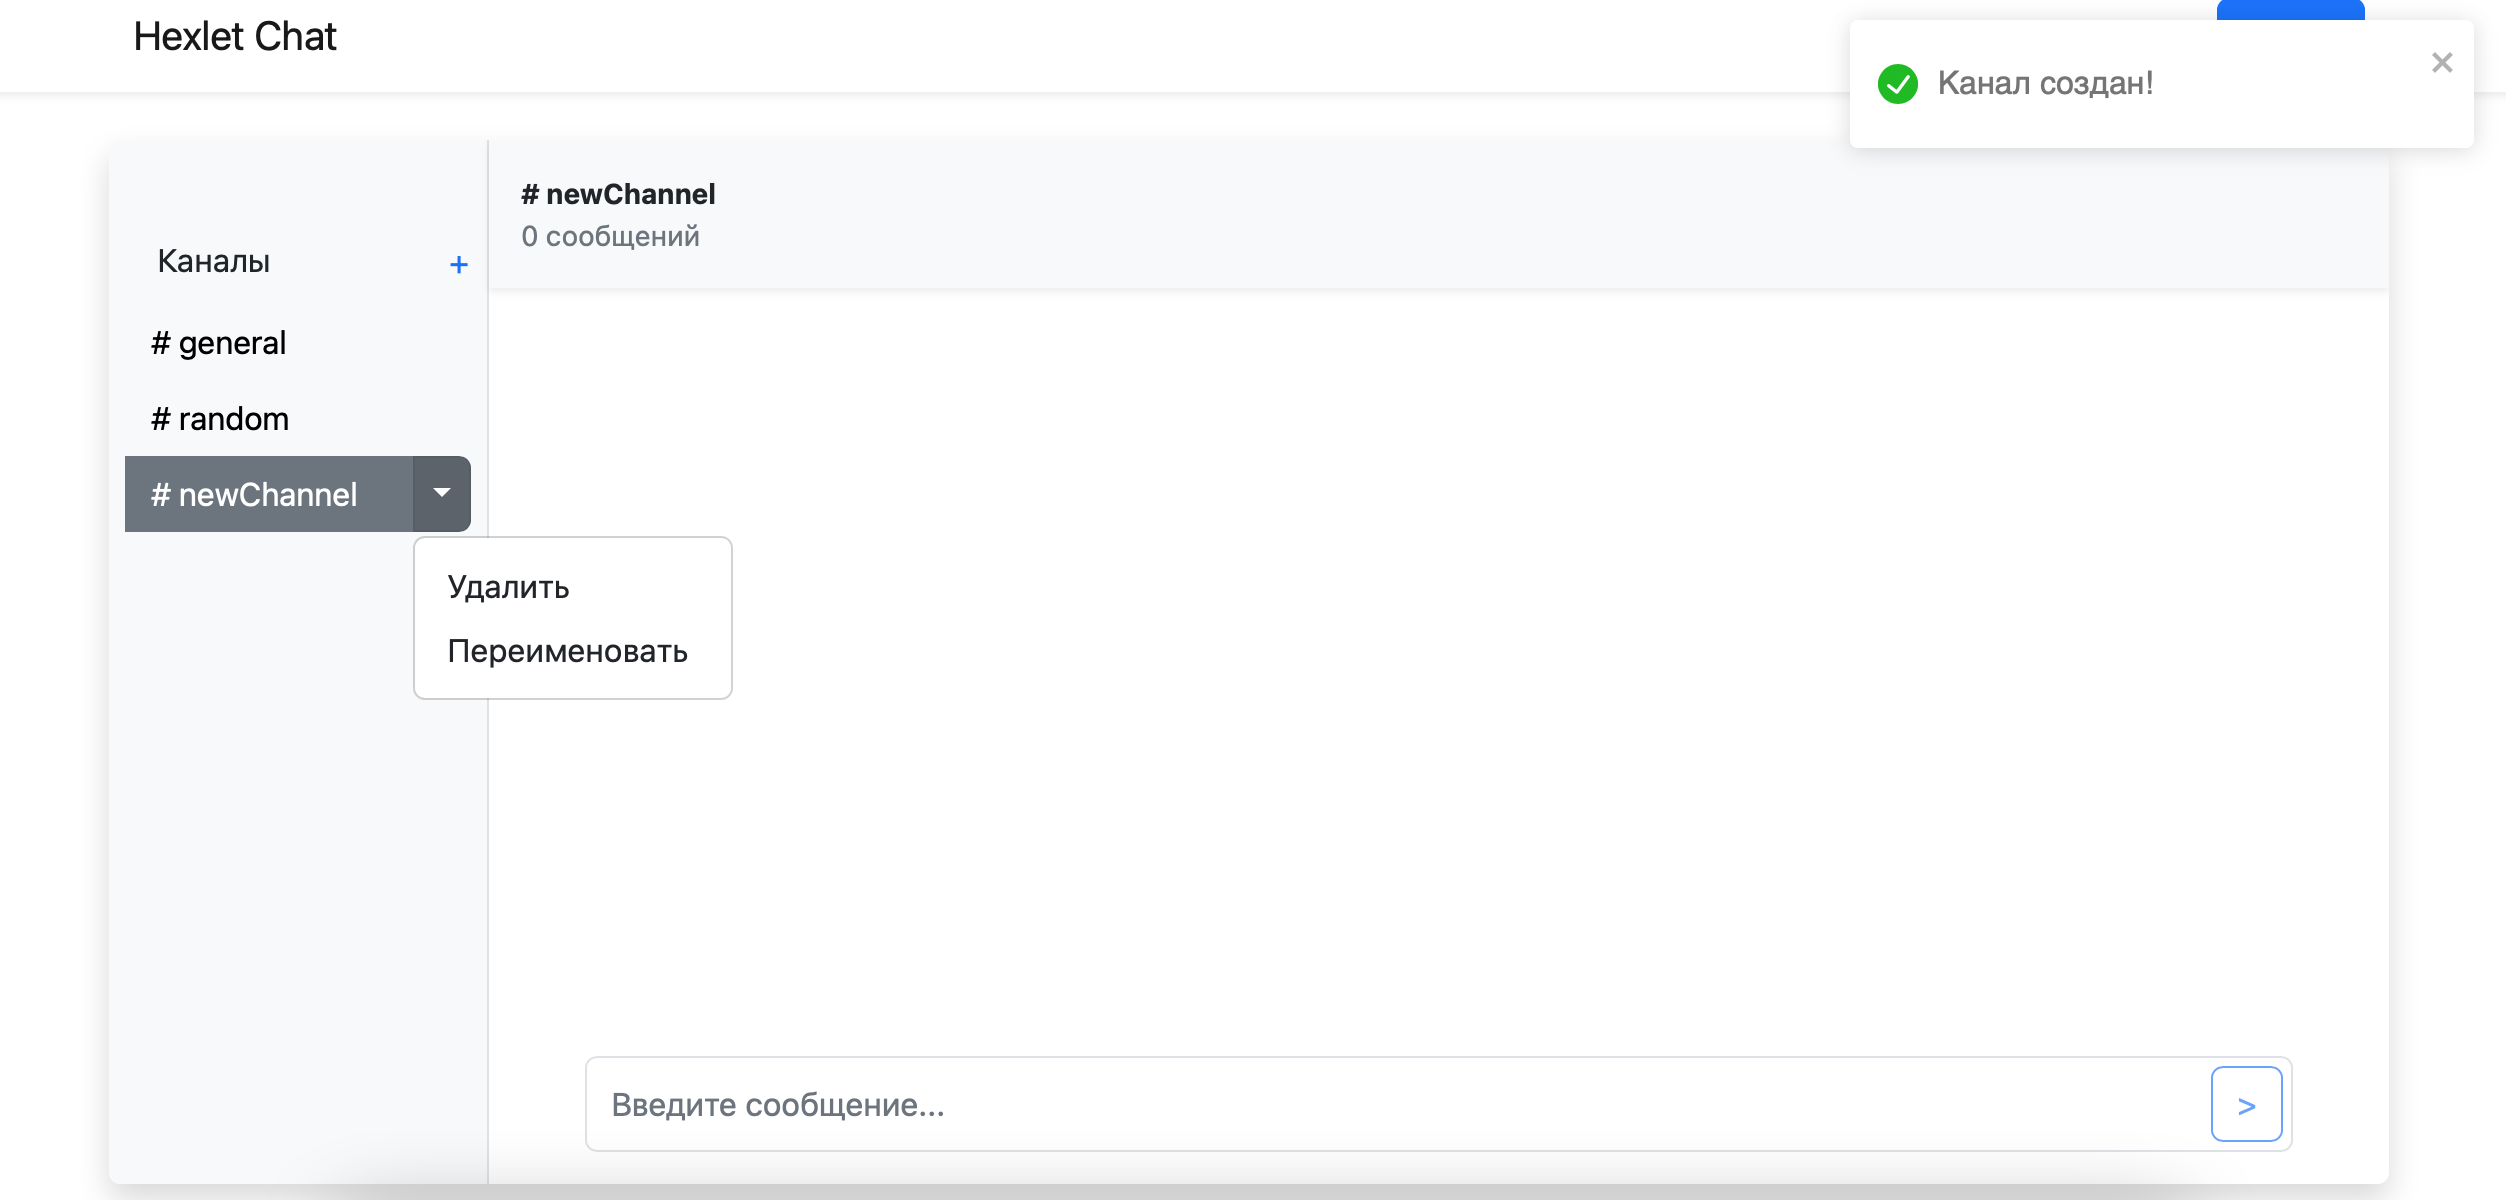This screenshot has height=1200, width=2506.
Task: Click the send arrow icon next to message field
Action: pyautogui.click(x=2247, y=1104)
